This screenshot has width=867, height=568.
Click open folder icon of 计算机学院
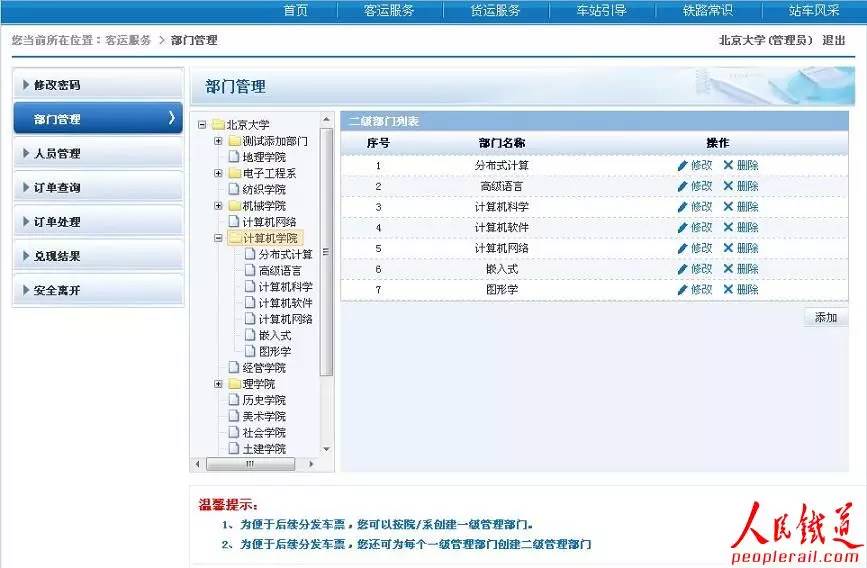pos(235,238)
